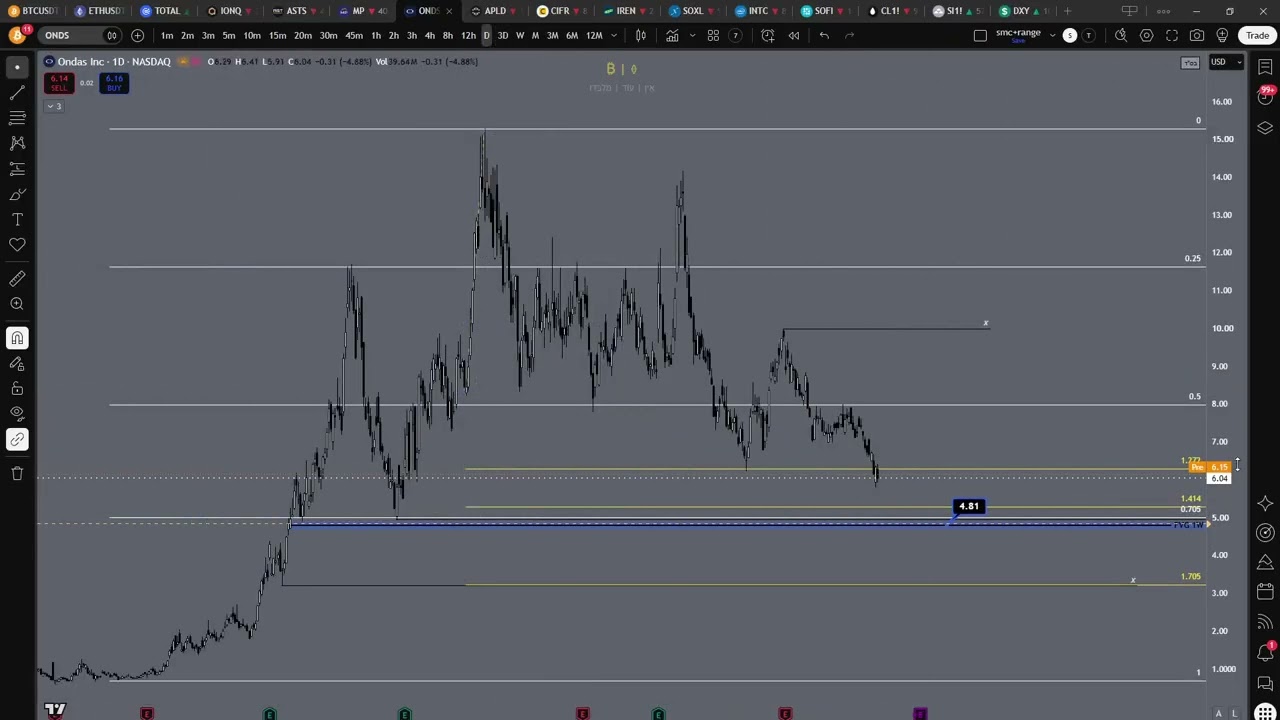The height and width of the screenshot is (720, 1280).
Task: Open the bar replay rewind icon
Action: pos(794,36)
